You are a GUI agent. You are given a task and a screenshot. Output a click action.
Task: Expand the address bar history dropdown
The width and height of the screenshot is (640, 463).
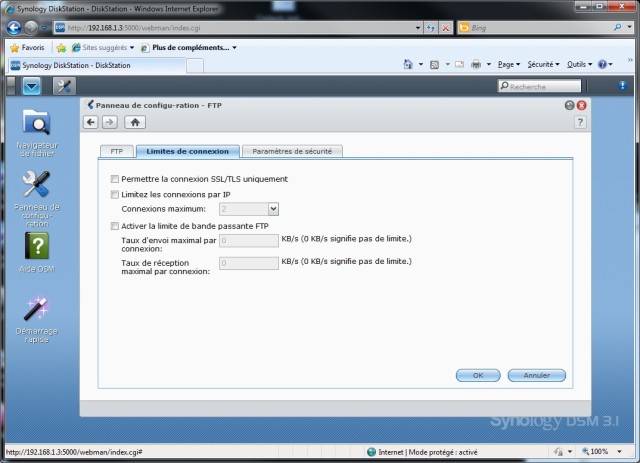[x=418, y=28]
